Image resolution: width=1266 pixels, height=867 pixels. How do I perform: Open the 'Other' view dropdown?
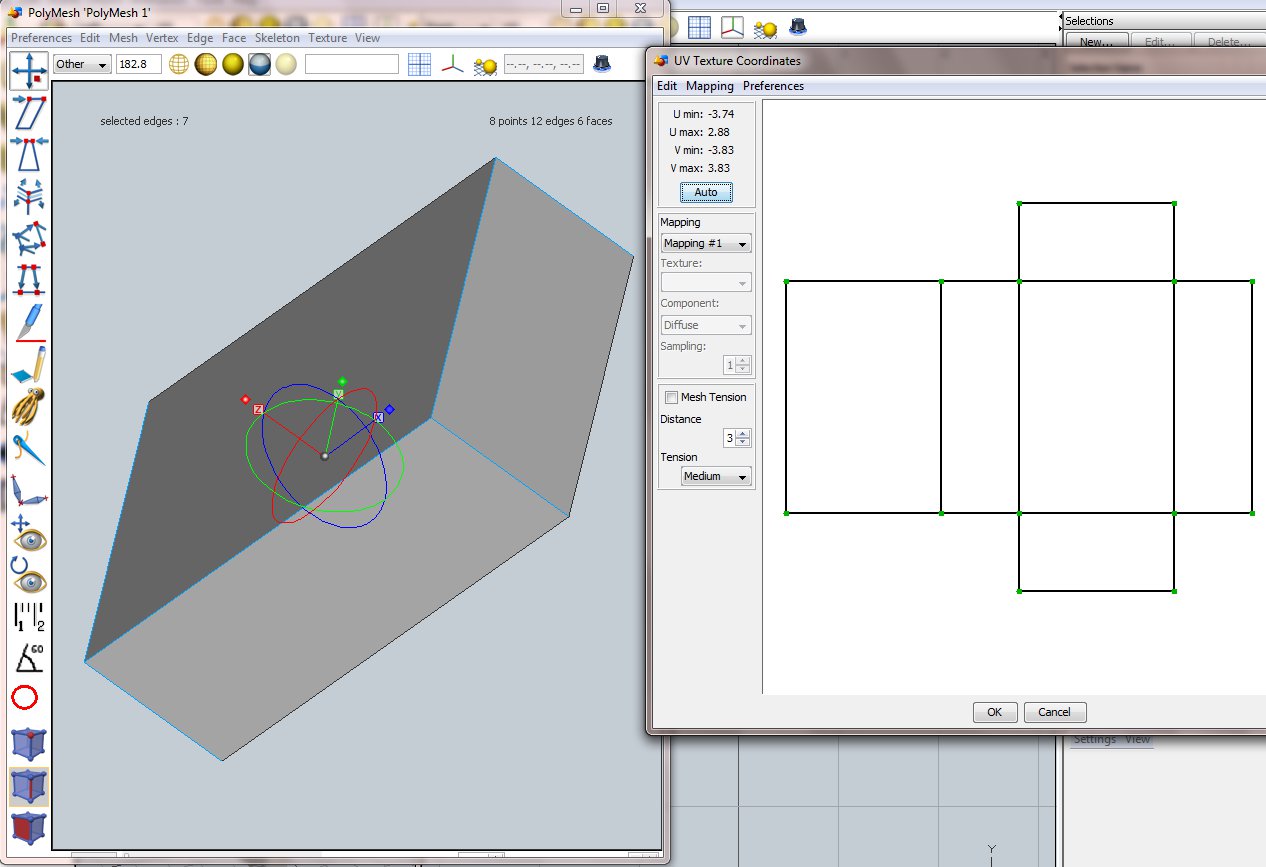(x=82, y=64)
